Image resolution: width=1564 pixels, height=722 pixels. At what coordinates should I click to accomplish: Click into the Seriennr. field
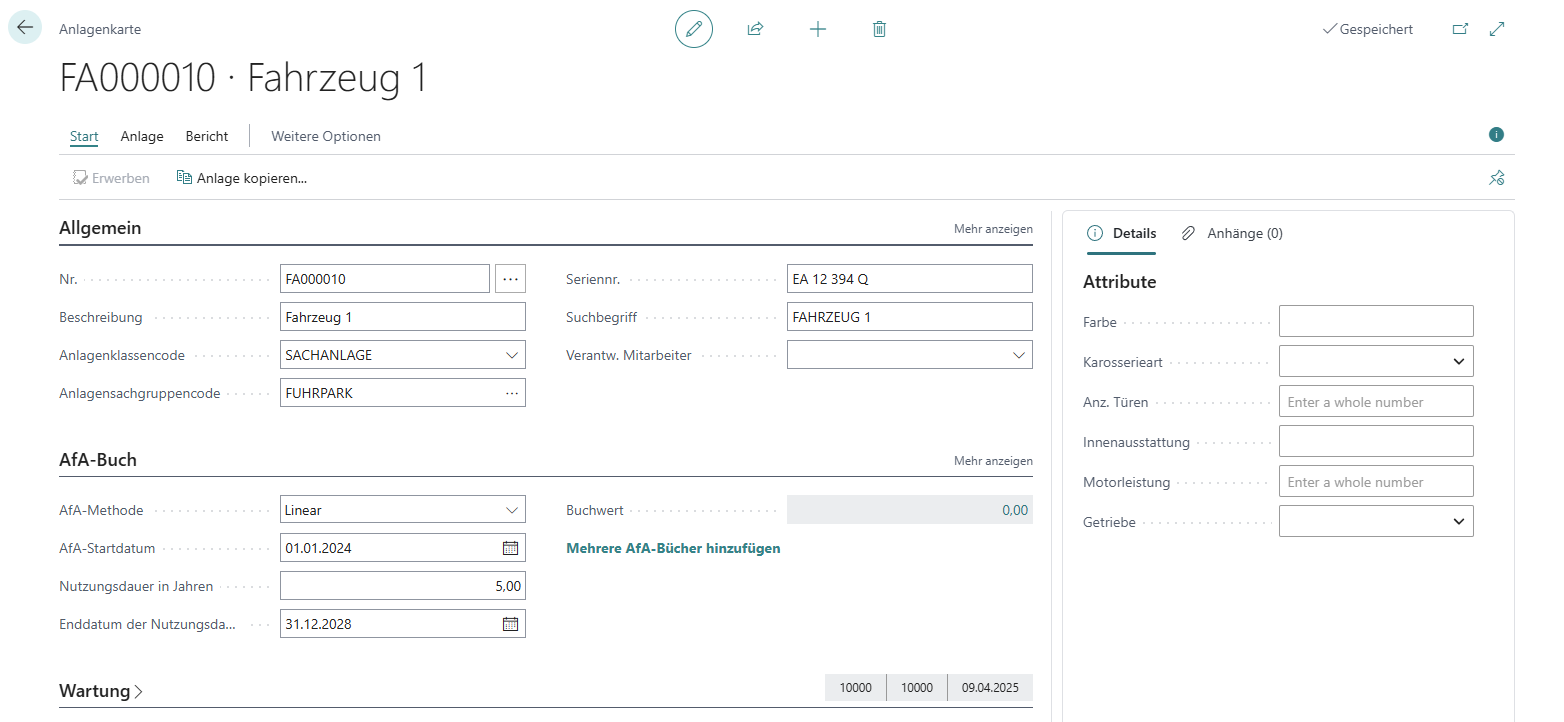tap(910, 279)
